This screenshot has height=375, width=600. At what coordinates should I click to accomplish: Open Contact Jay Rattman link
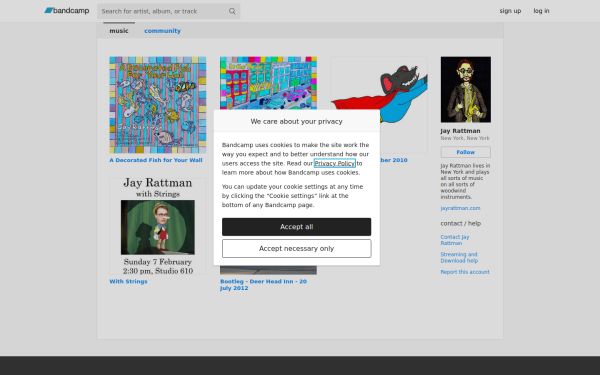click(455, 240)
